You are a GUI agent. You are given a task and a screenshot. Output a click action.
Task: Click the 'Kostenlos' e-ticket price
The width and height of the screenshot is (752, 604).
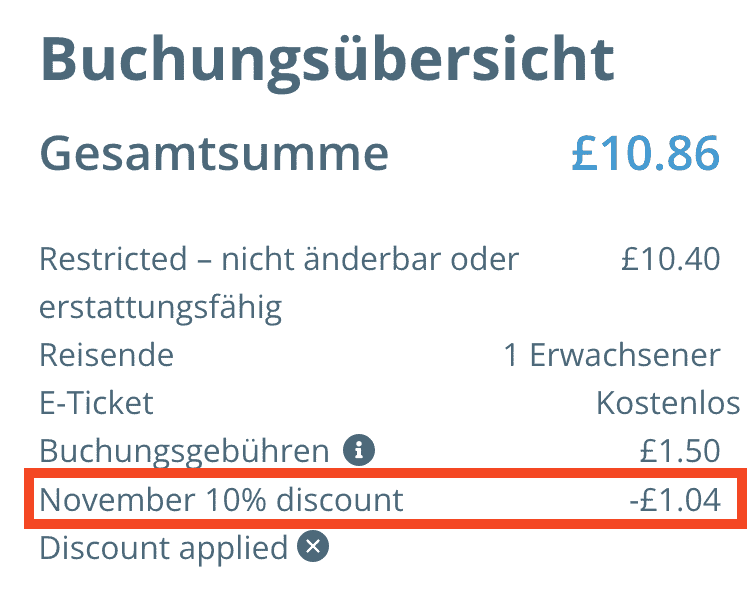click(668, 403)
